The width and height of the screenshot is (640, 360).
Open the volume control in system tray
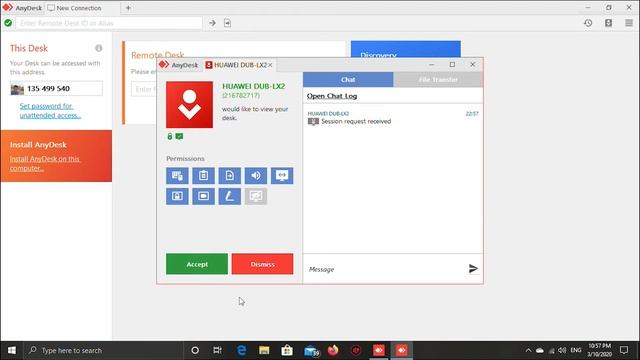[x=562, y=350]
